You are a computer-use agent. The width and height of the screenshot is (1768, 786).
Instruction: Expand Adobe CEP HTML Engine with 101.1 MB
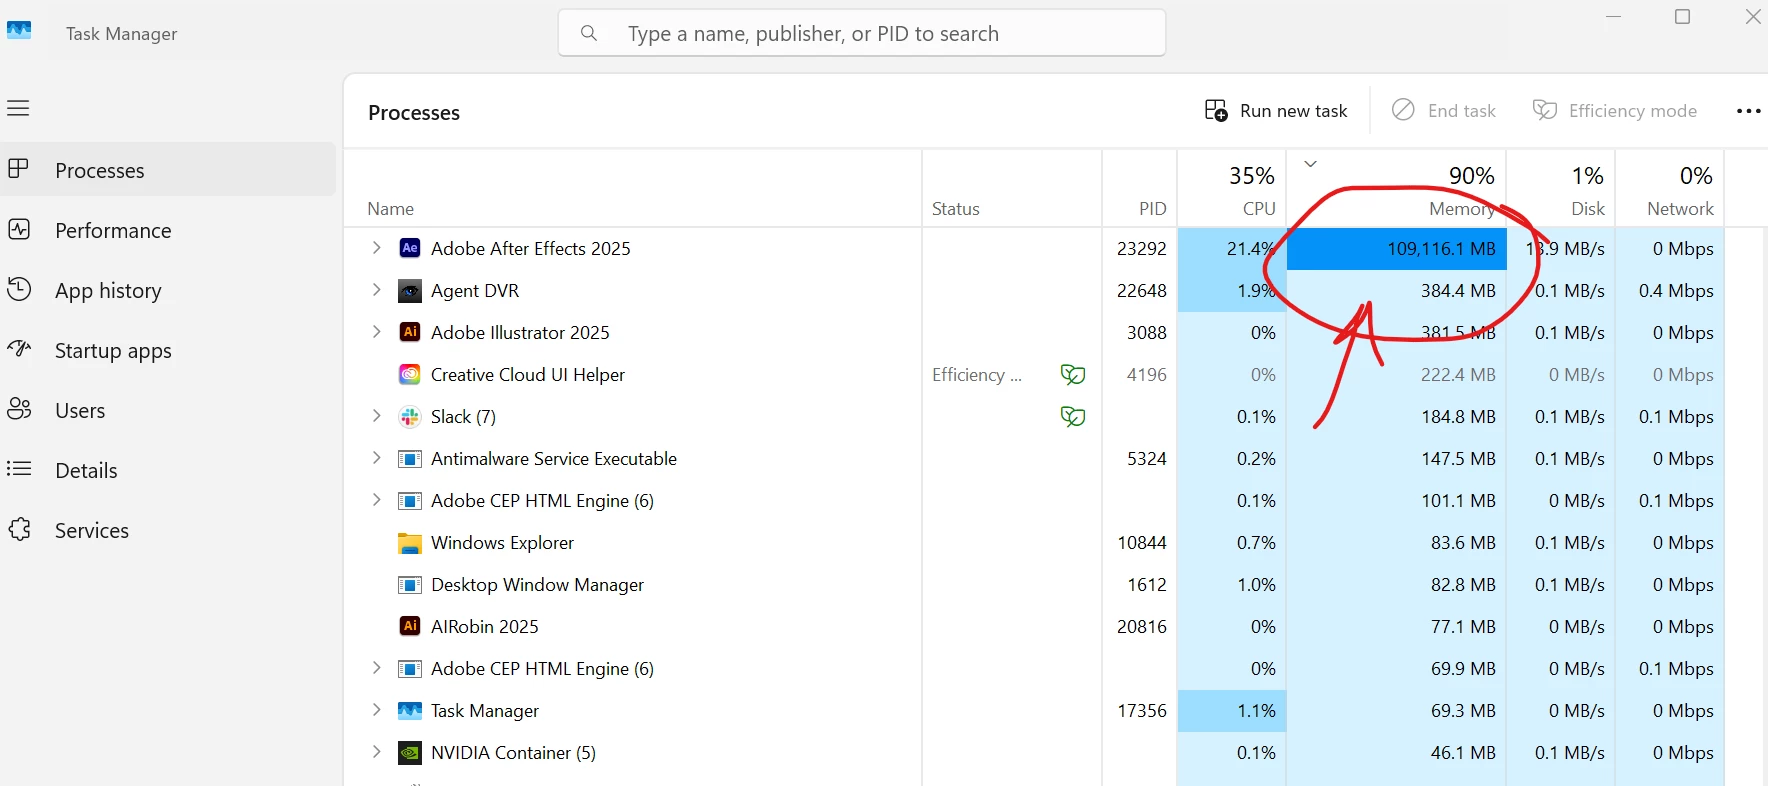click(376, 500)
